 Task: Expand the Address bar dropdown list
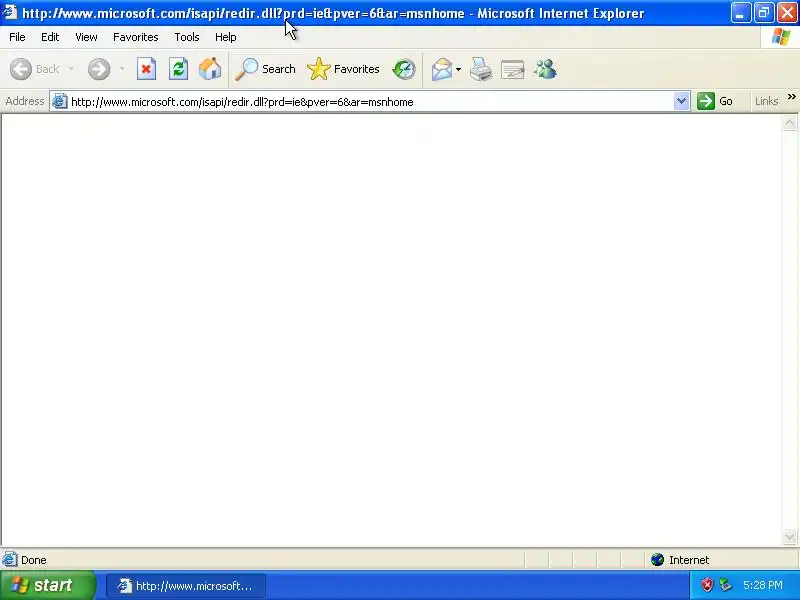tap(681, 101)
